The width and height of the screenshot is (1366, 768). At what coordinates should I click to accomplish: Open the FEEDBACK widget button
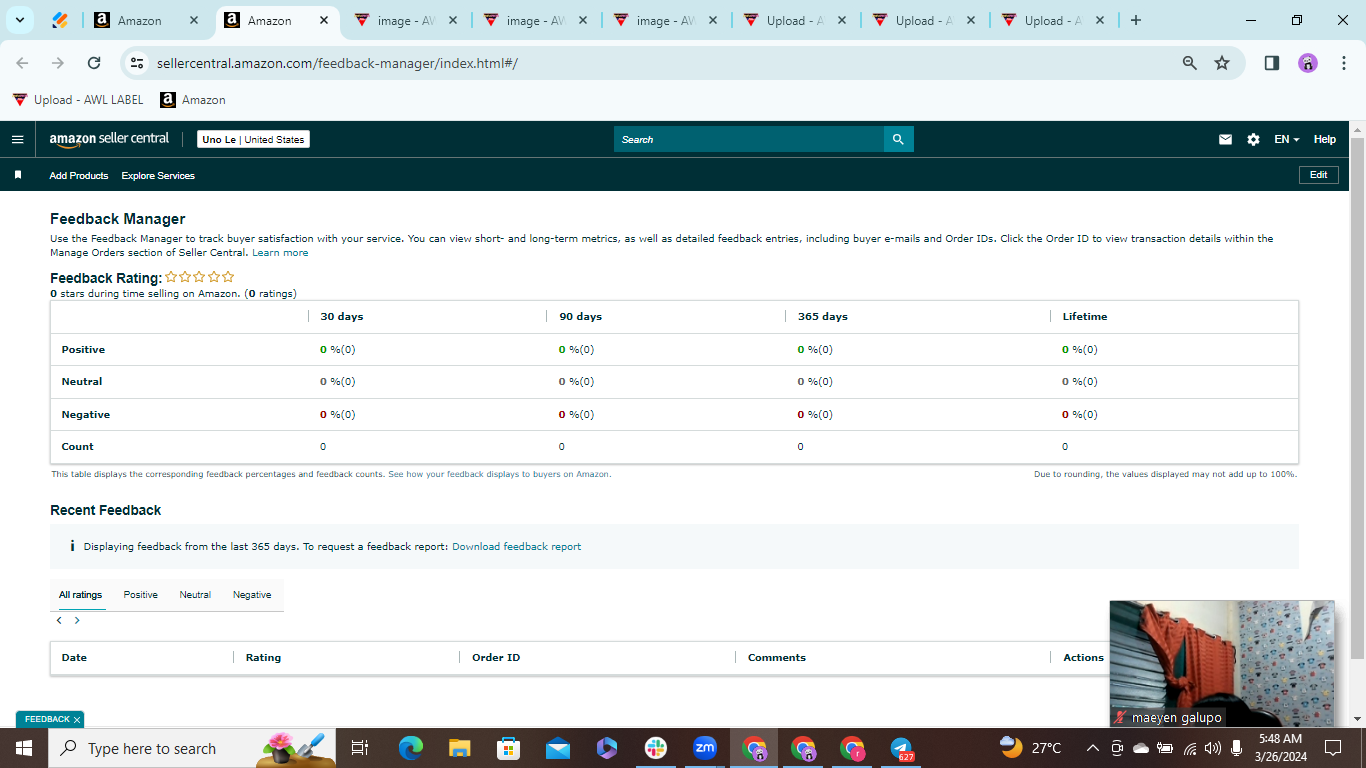(47, 720)
